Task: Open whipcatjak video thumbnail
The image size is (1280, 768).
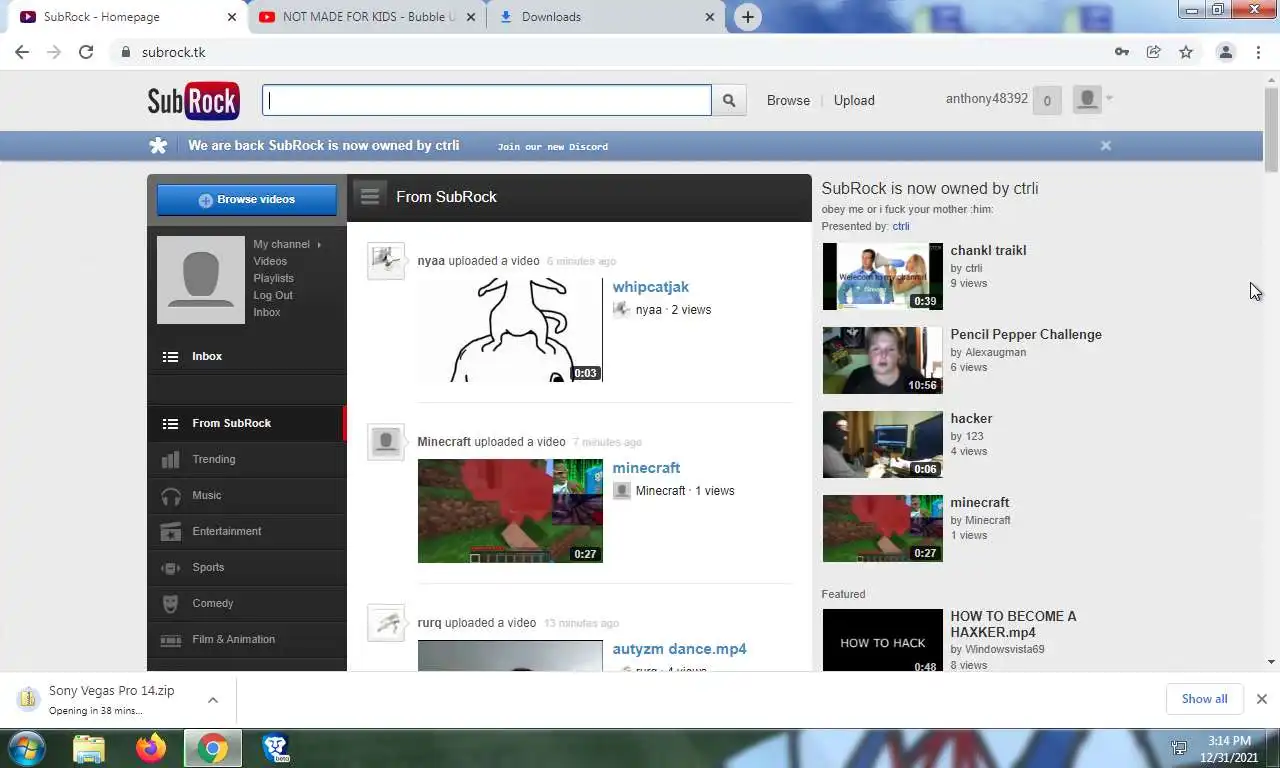Action: click(x=510, y=330)
